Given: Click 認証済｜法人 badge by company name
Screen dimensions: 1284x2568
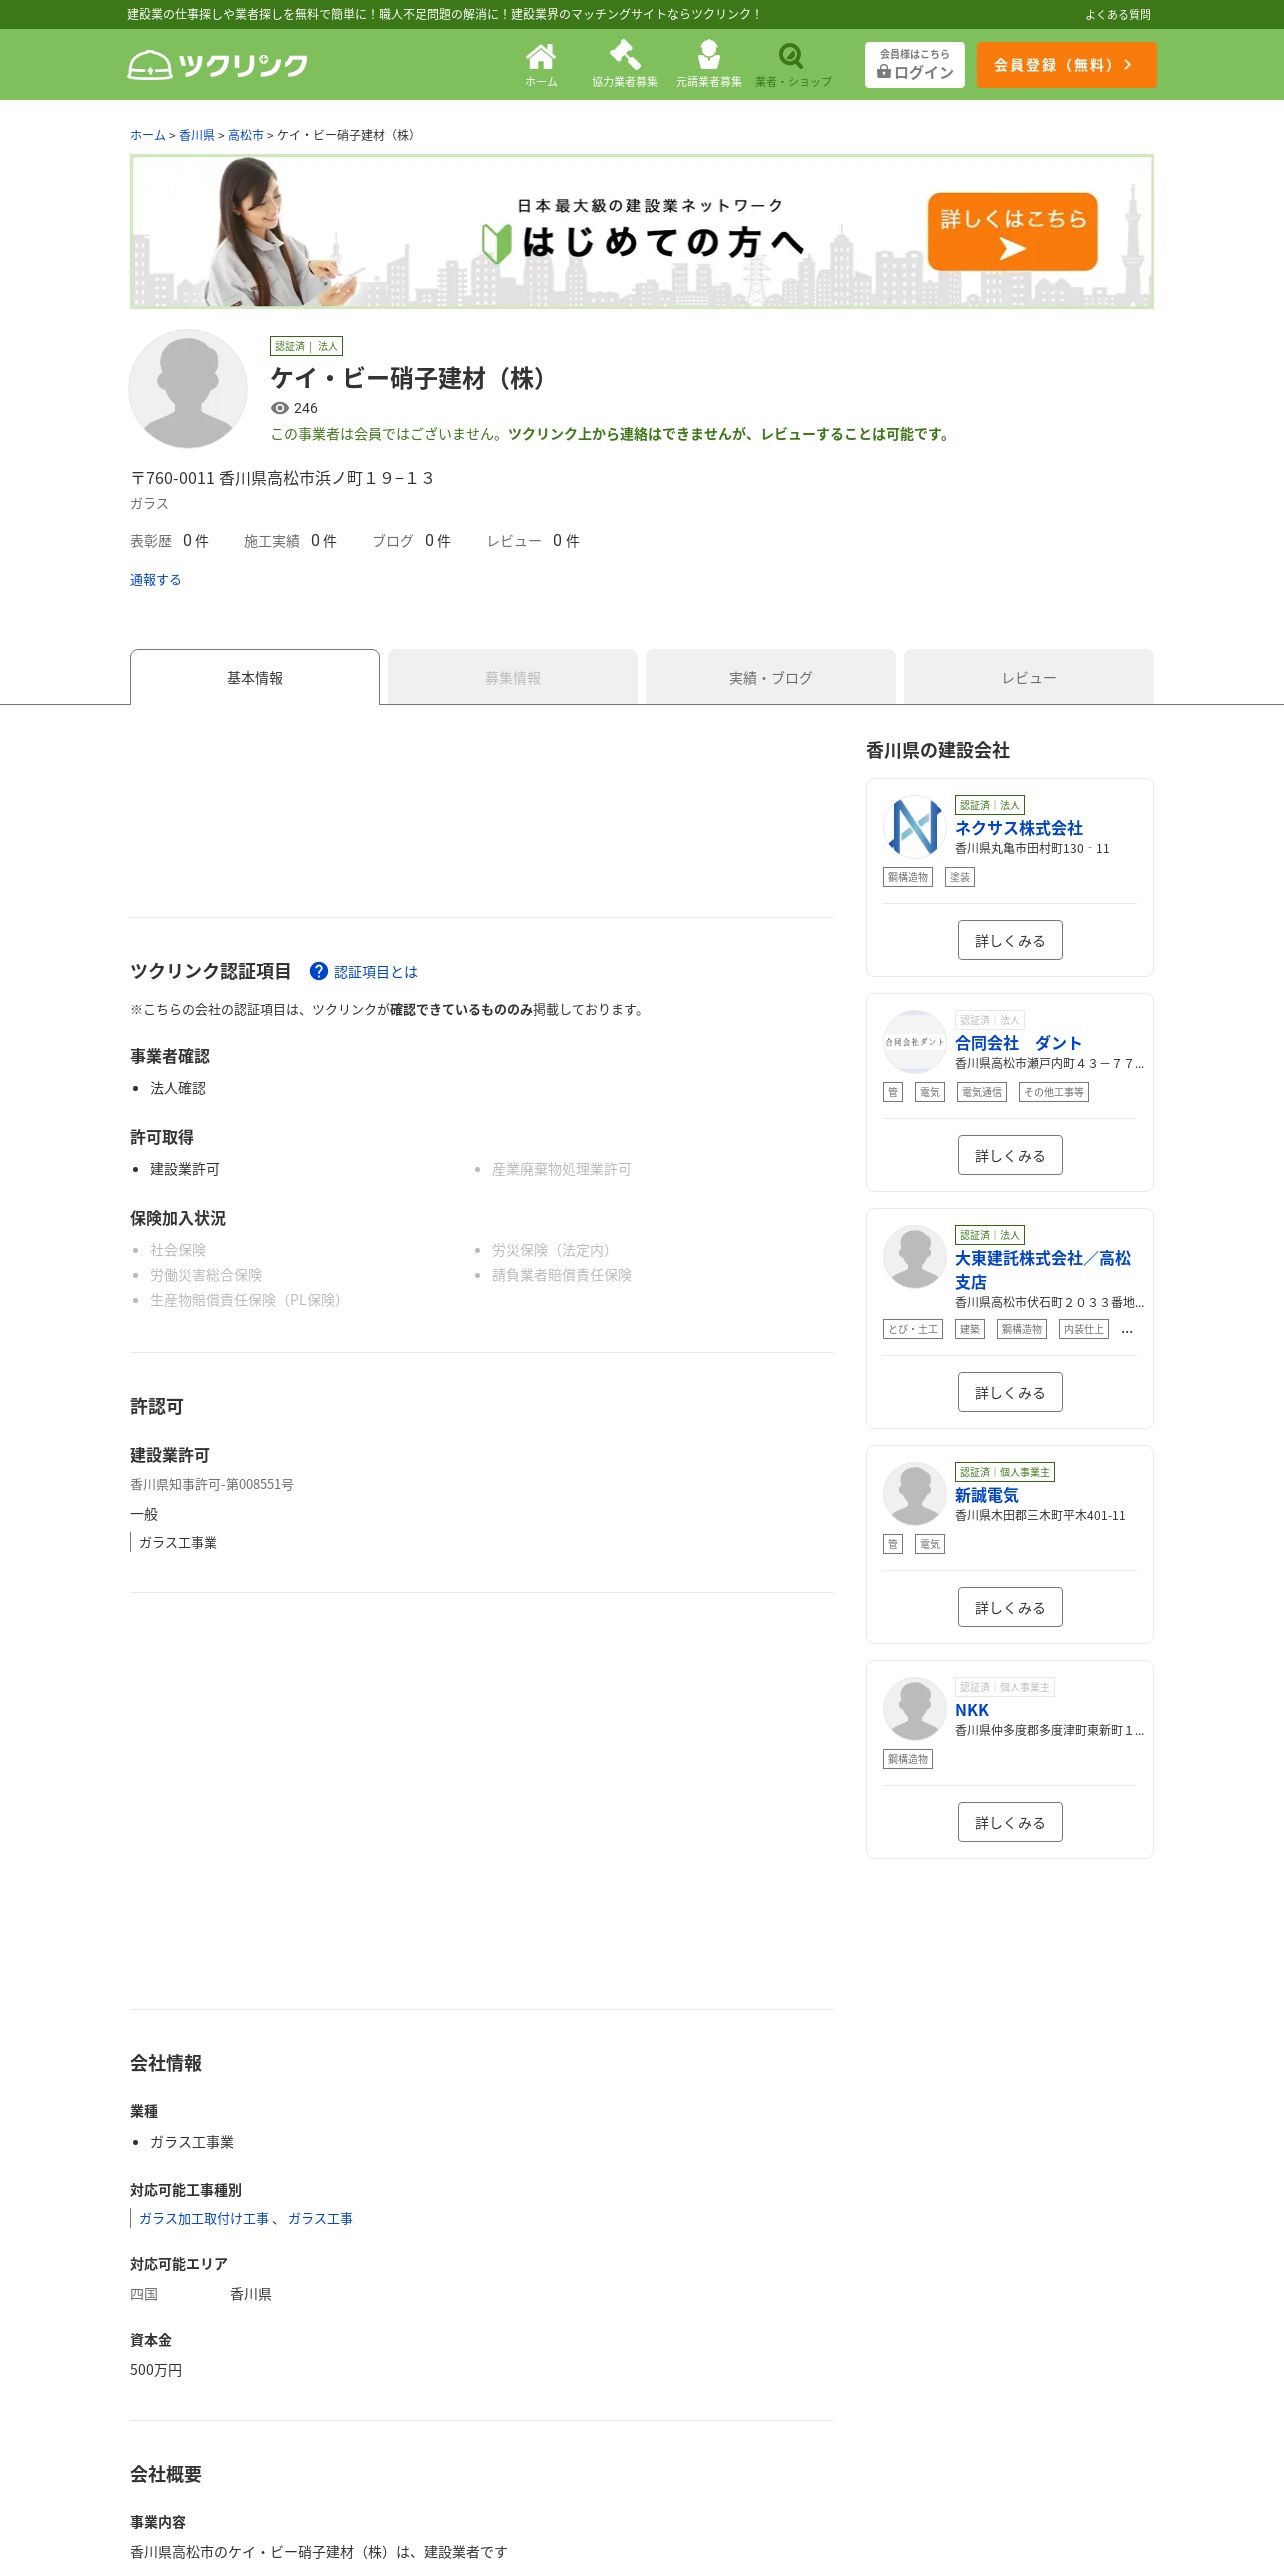Looking at the screenshot, I should click(306, 346).
